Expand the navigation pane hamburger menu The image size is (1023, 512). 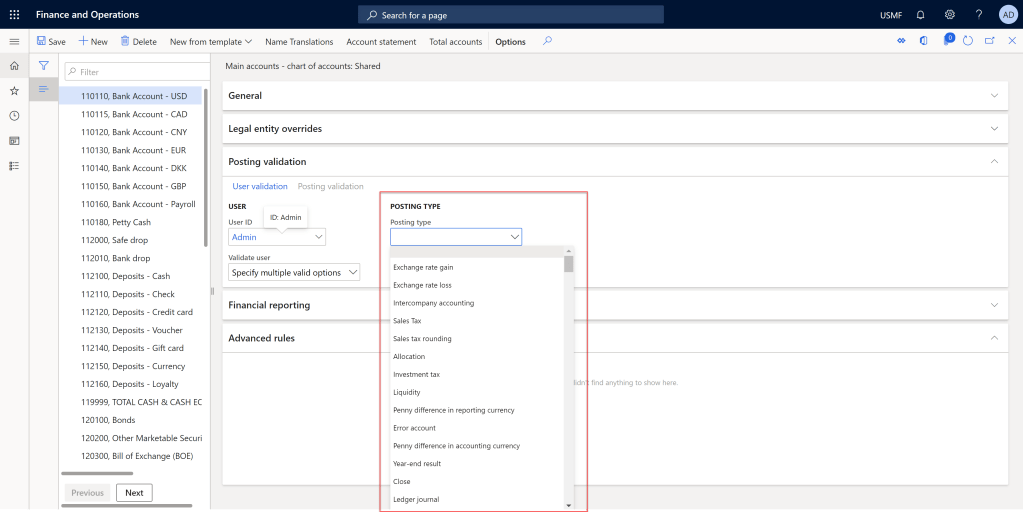[14, 41]
